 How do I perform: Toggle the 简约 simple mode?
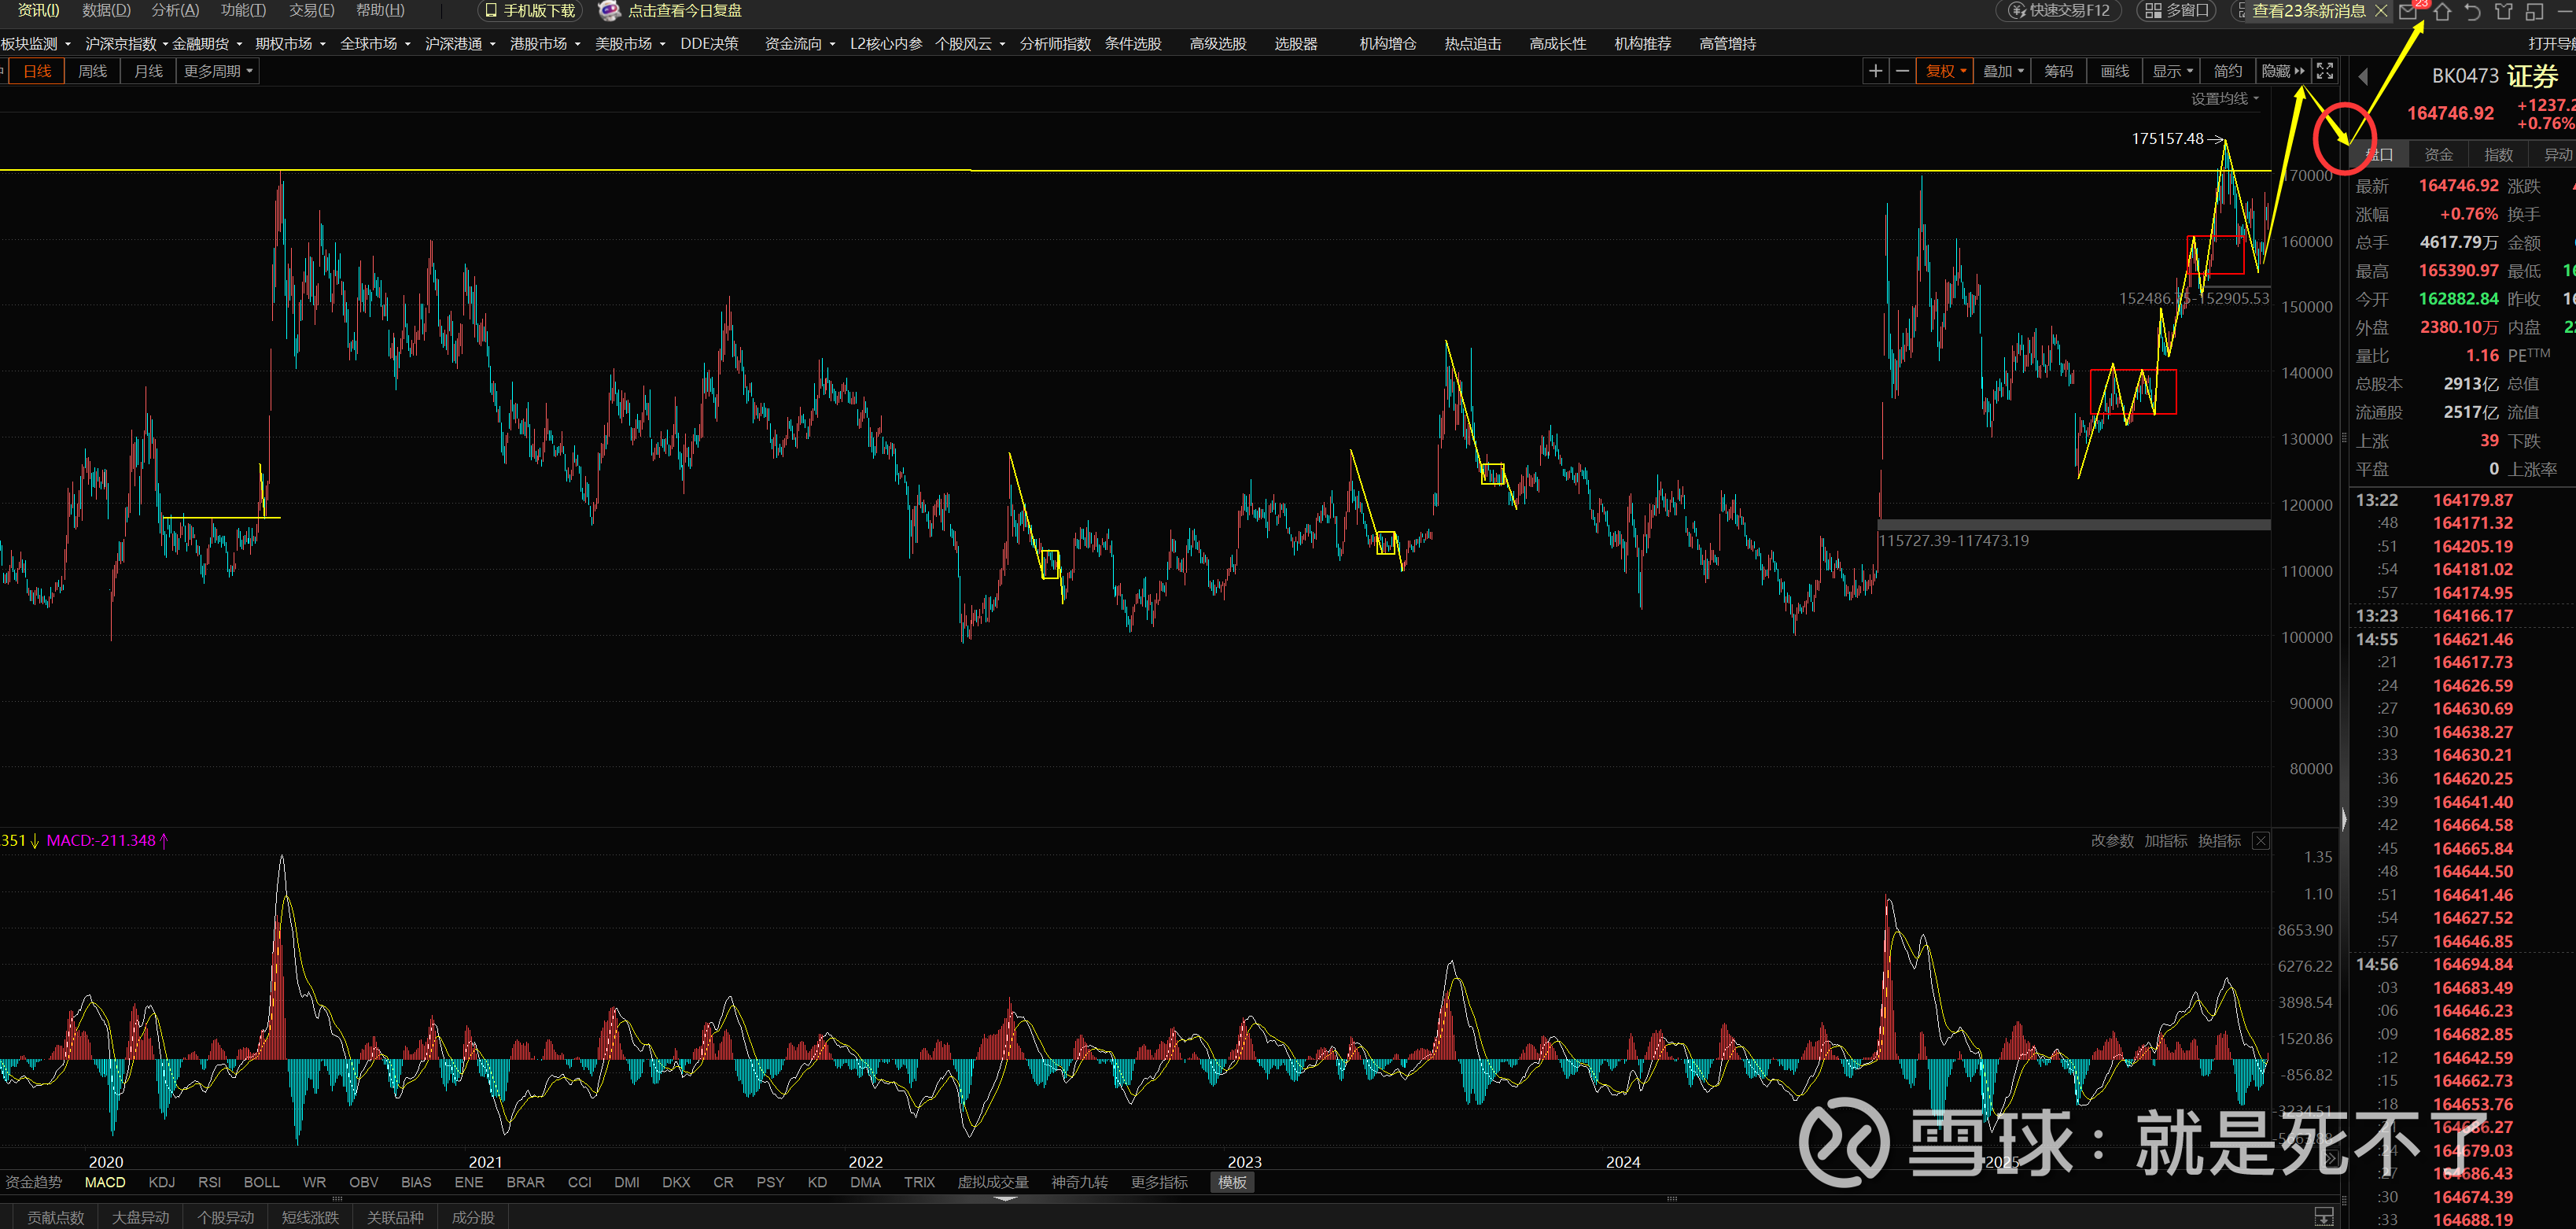[2227, 71]
